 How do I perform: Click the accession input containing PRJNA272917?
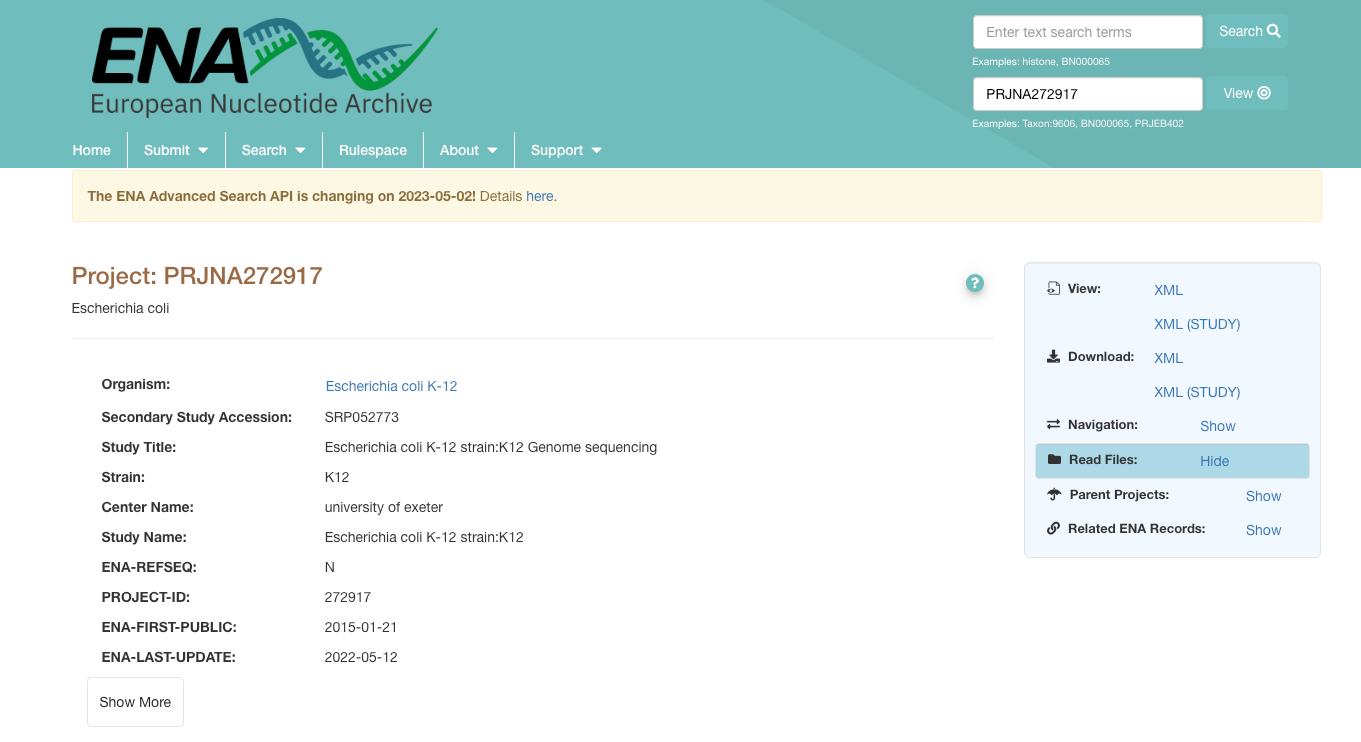click(x=1088, y=94)
